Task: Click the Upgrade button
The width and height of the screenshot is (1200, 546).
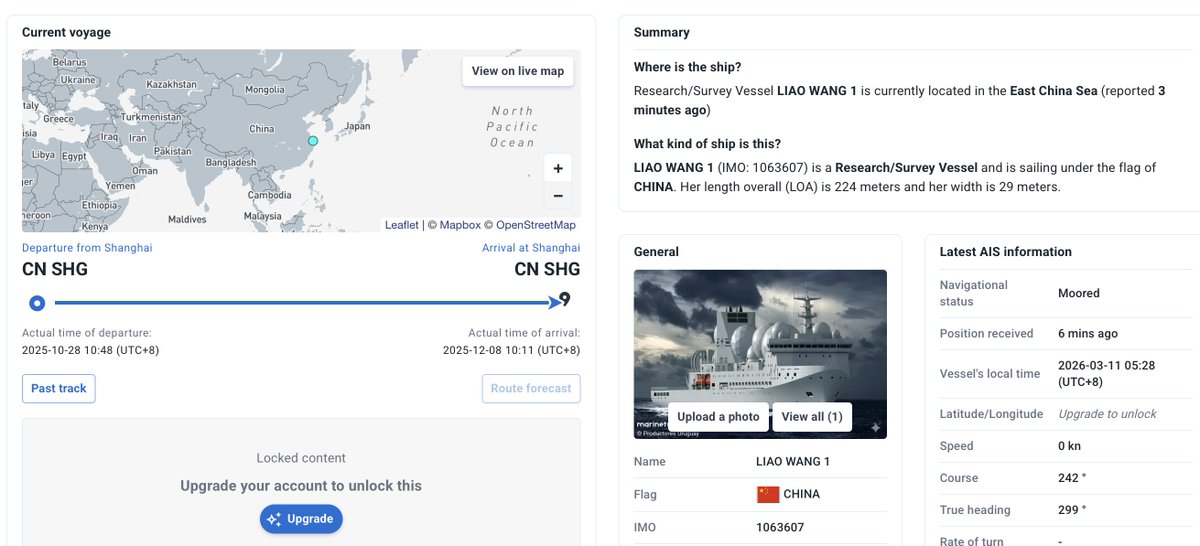Action: point(301,519)
